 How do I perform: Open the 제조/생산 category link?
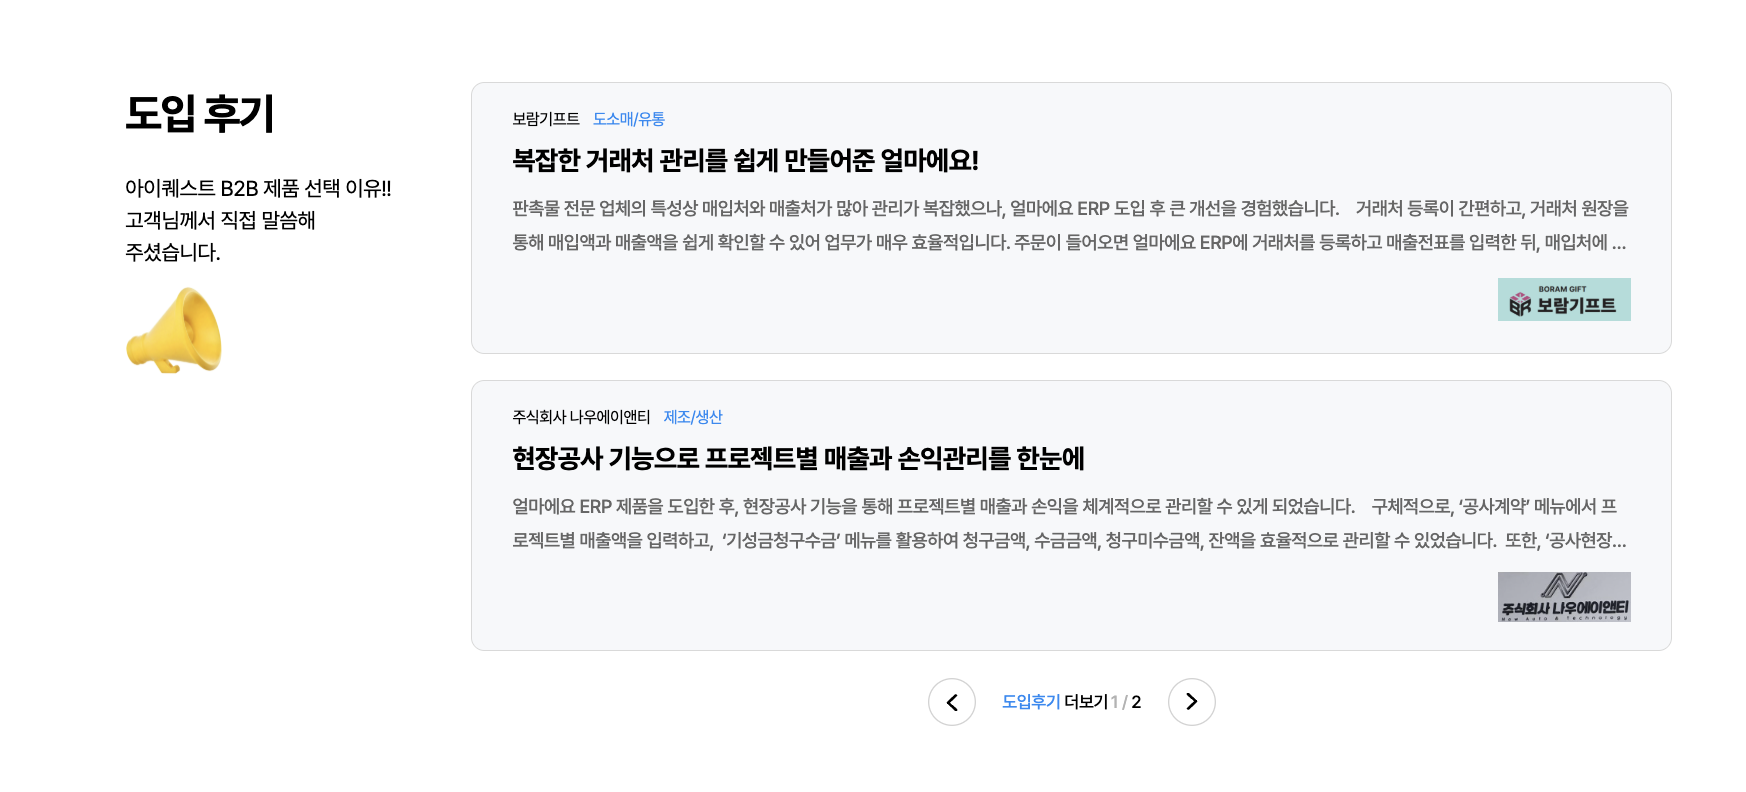[x=695, y=417]
